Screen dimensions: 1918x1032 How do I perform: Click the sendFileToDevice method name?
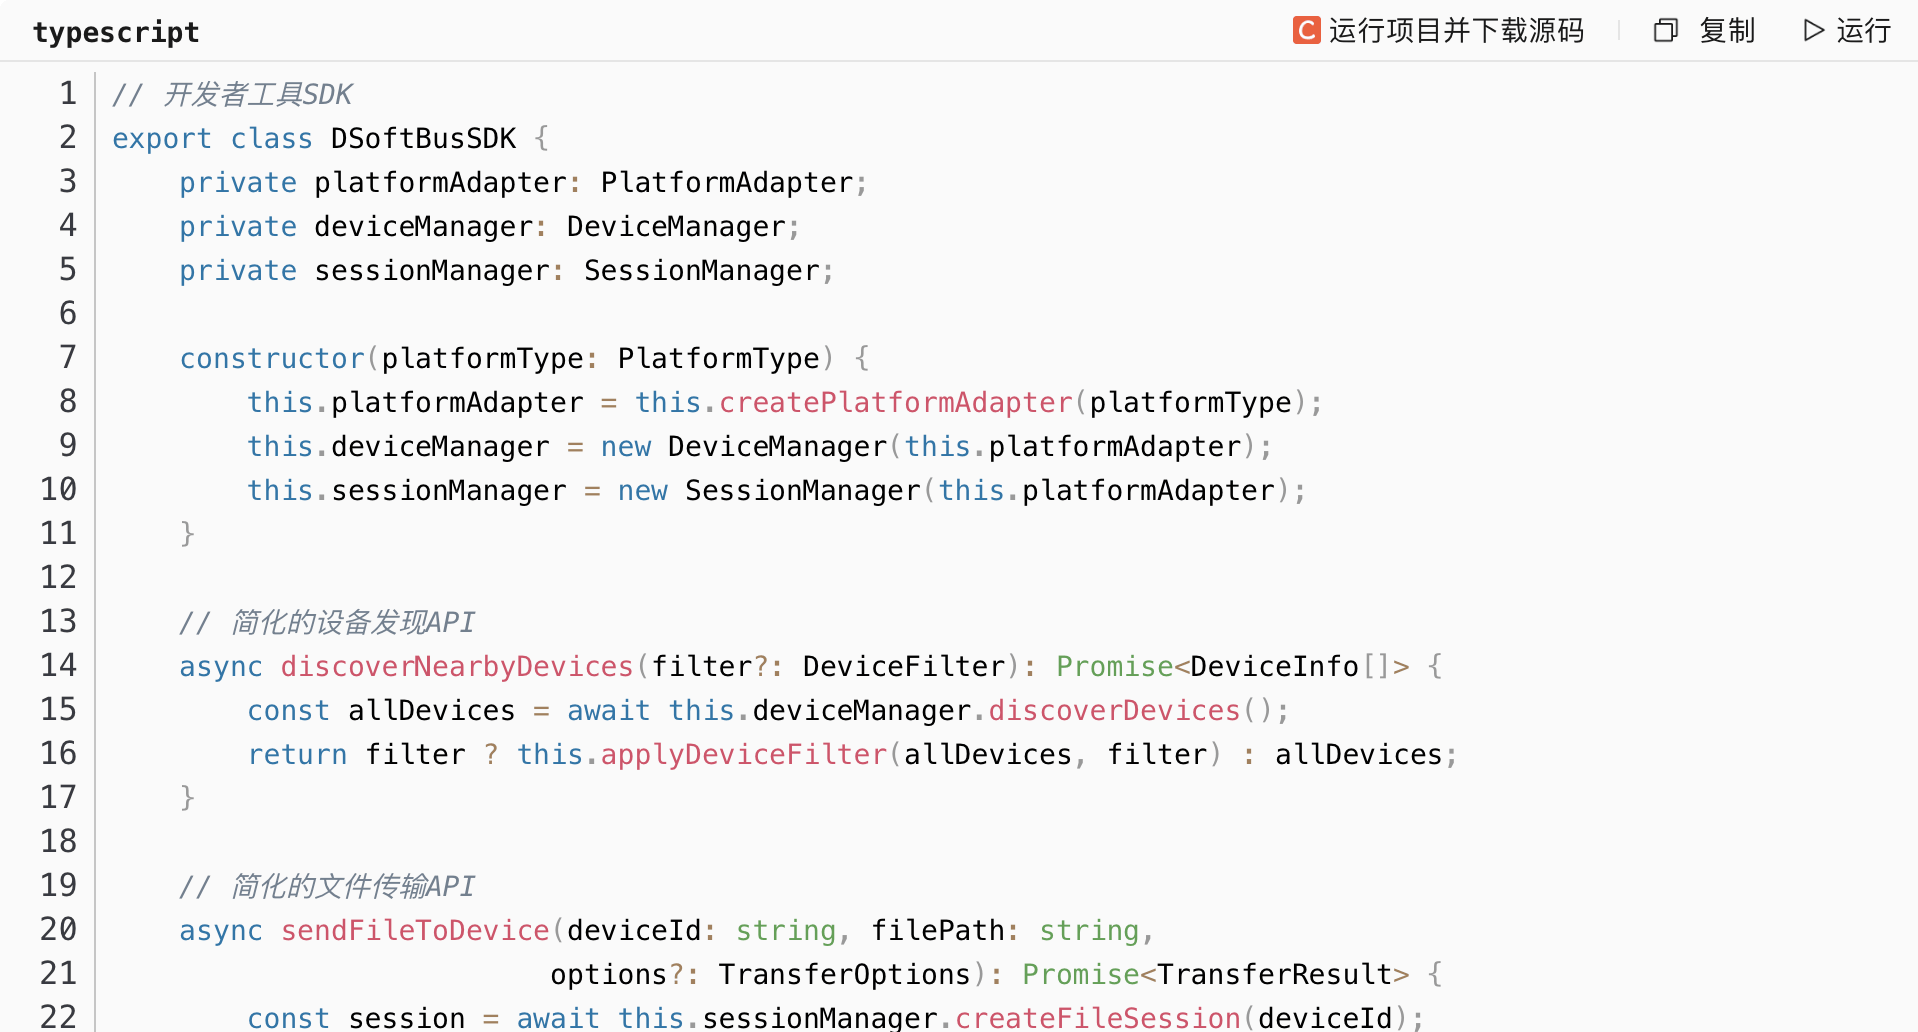coord(415,930)
